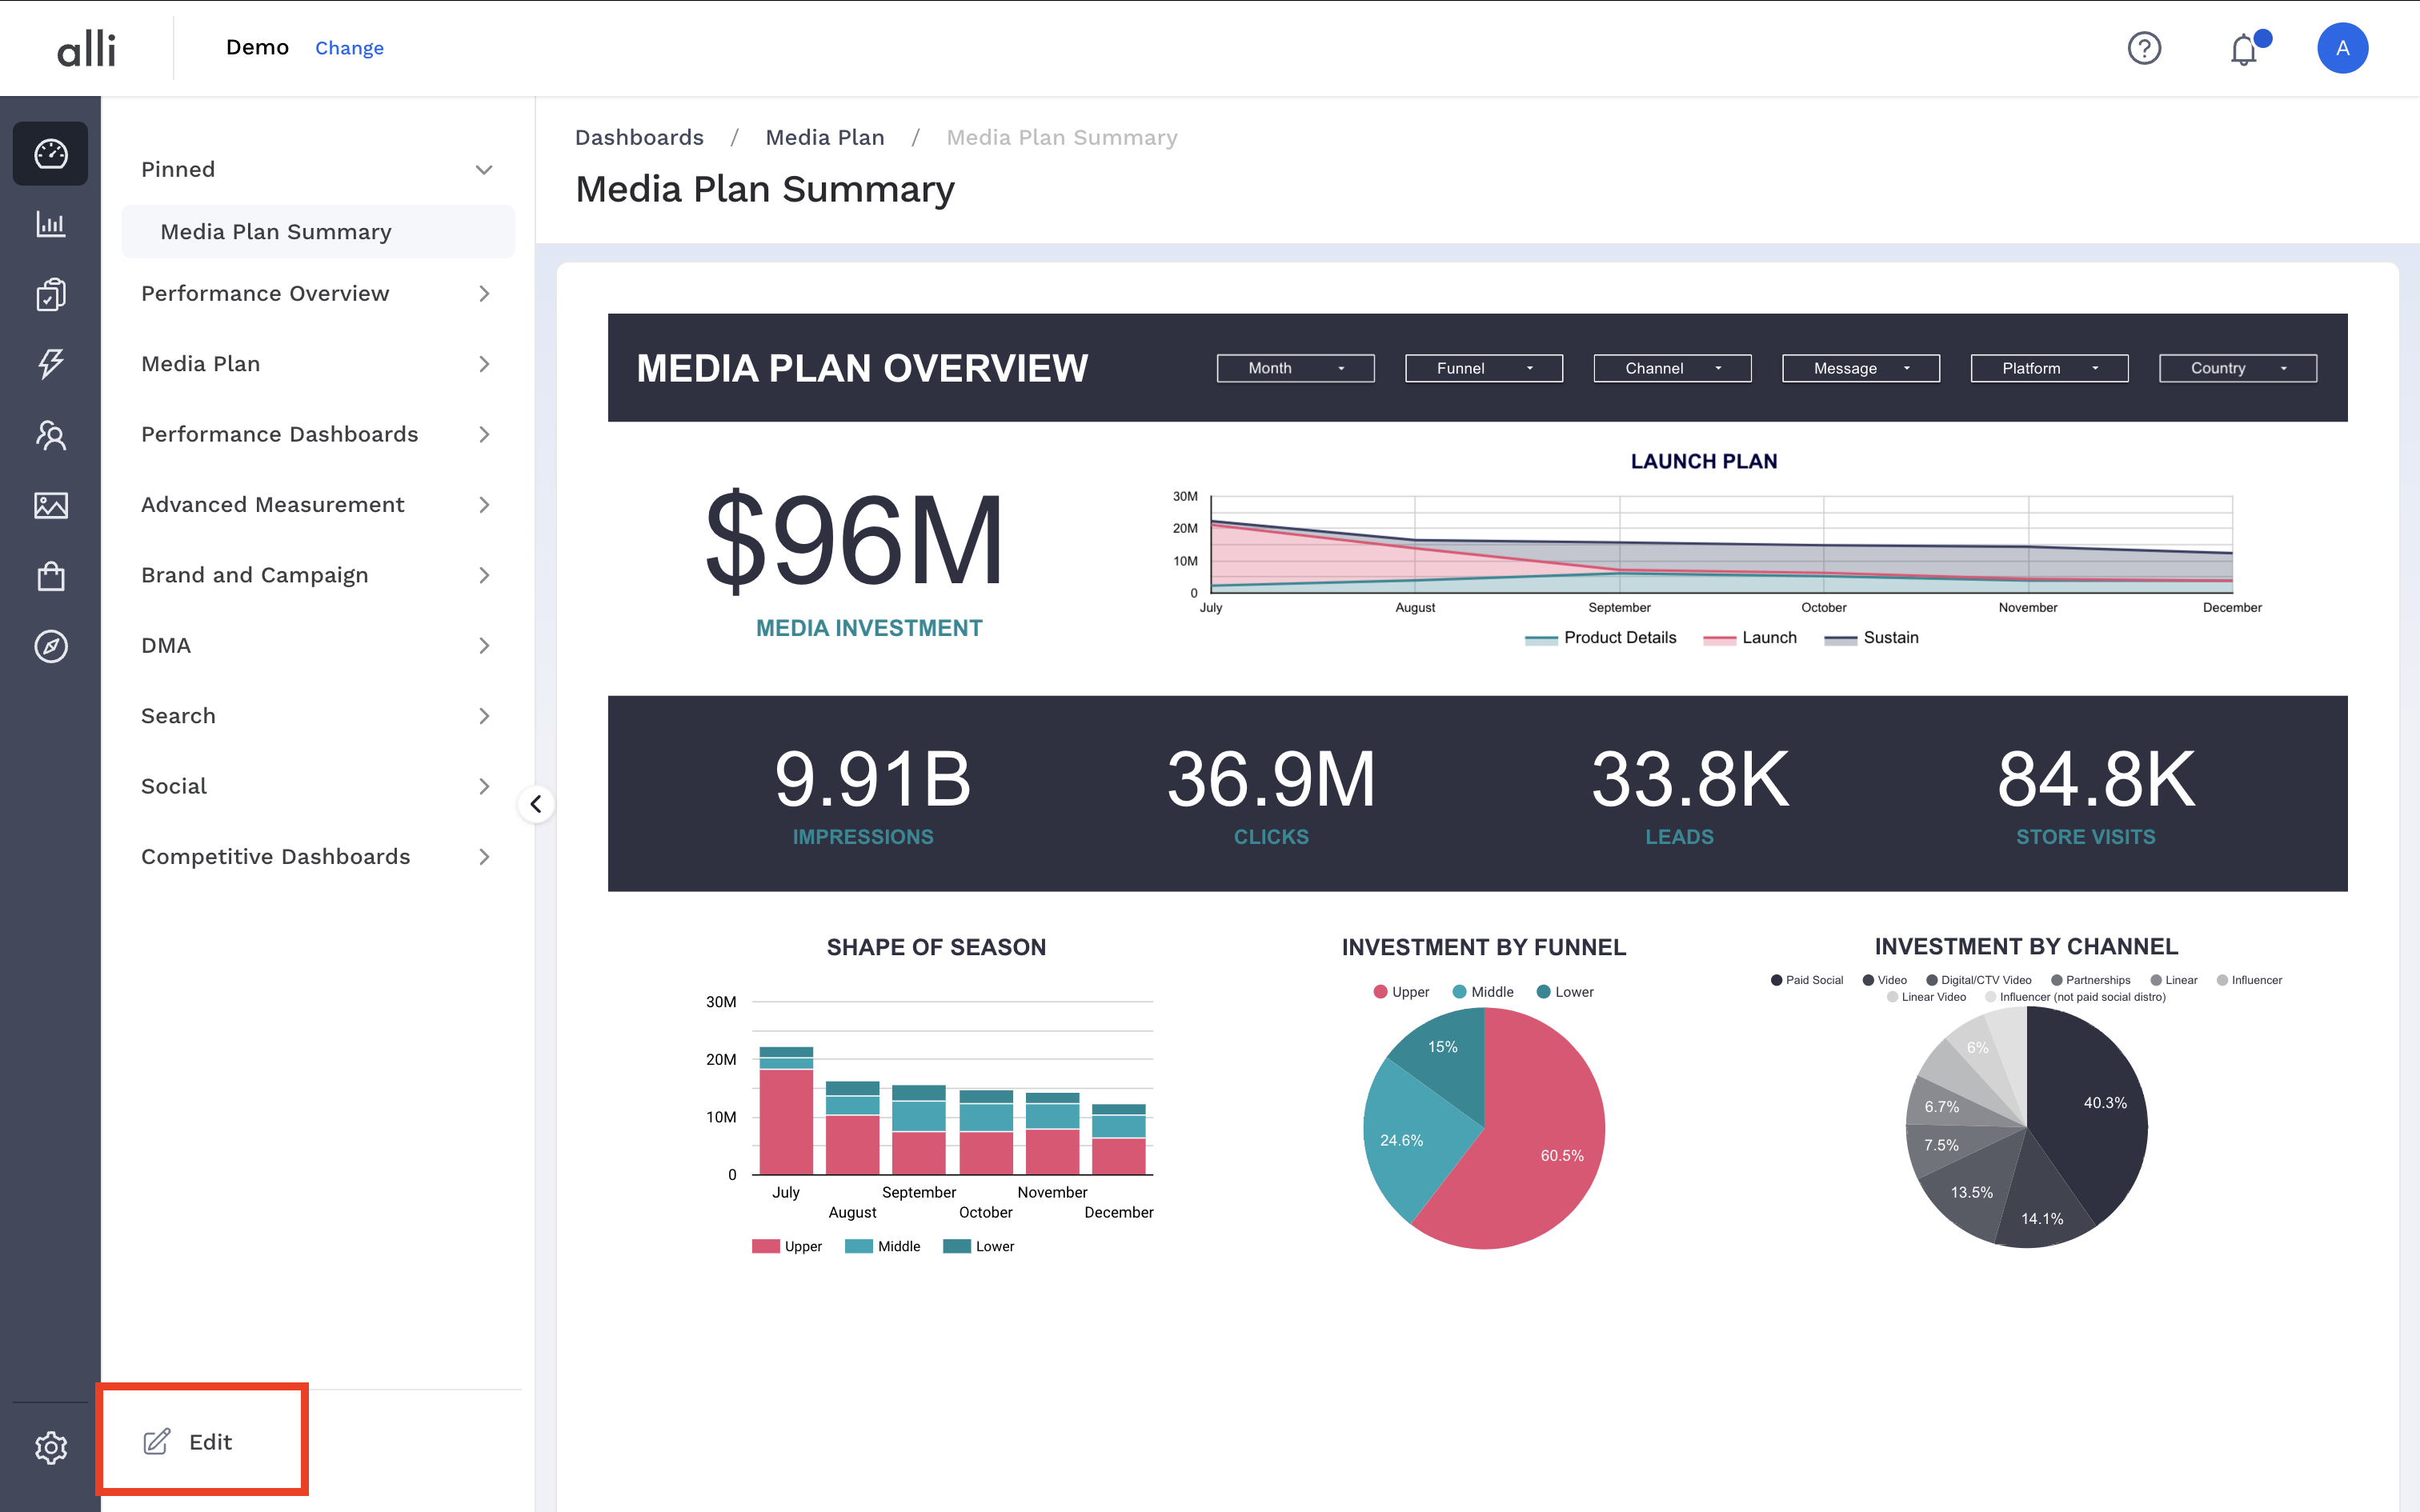2420x1512 pixels.
Task: Open the settings gear icon
Action: pos(51,1447)
